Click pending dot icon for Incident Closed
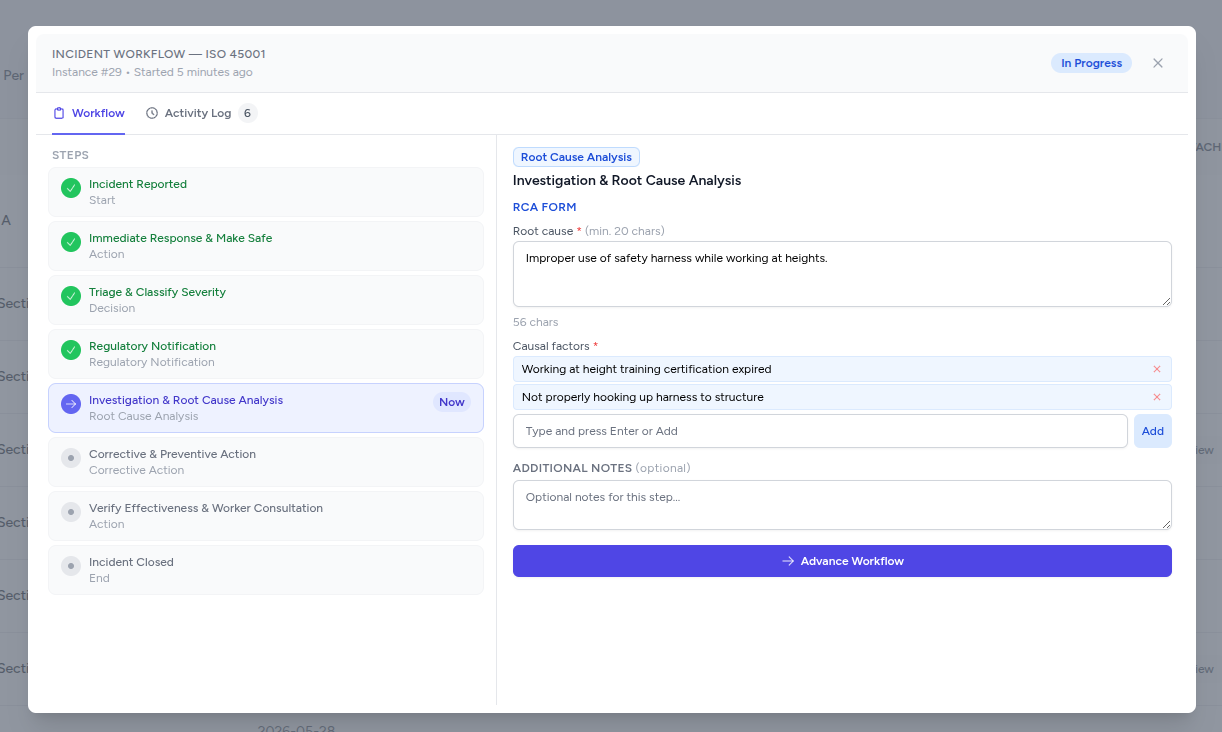The width and height of the screenshot is (1222, 732). point(71,566)
